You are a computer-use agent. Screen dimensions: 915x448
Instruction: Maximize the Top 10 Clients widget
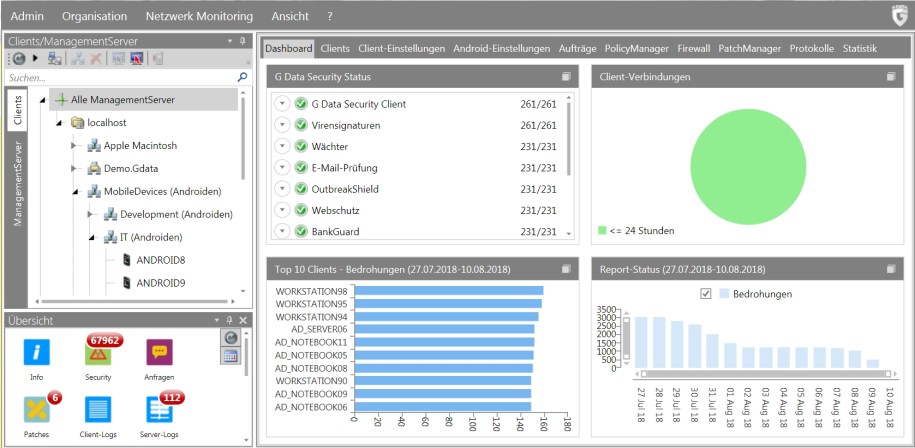coord(565,269)
